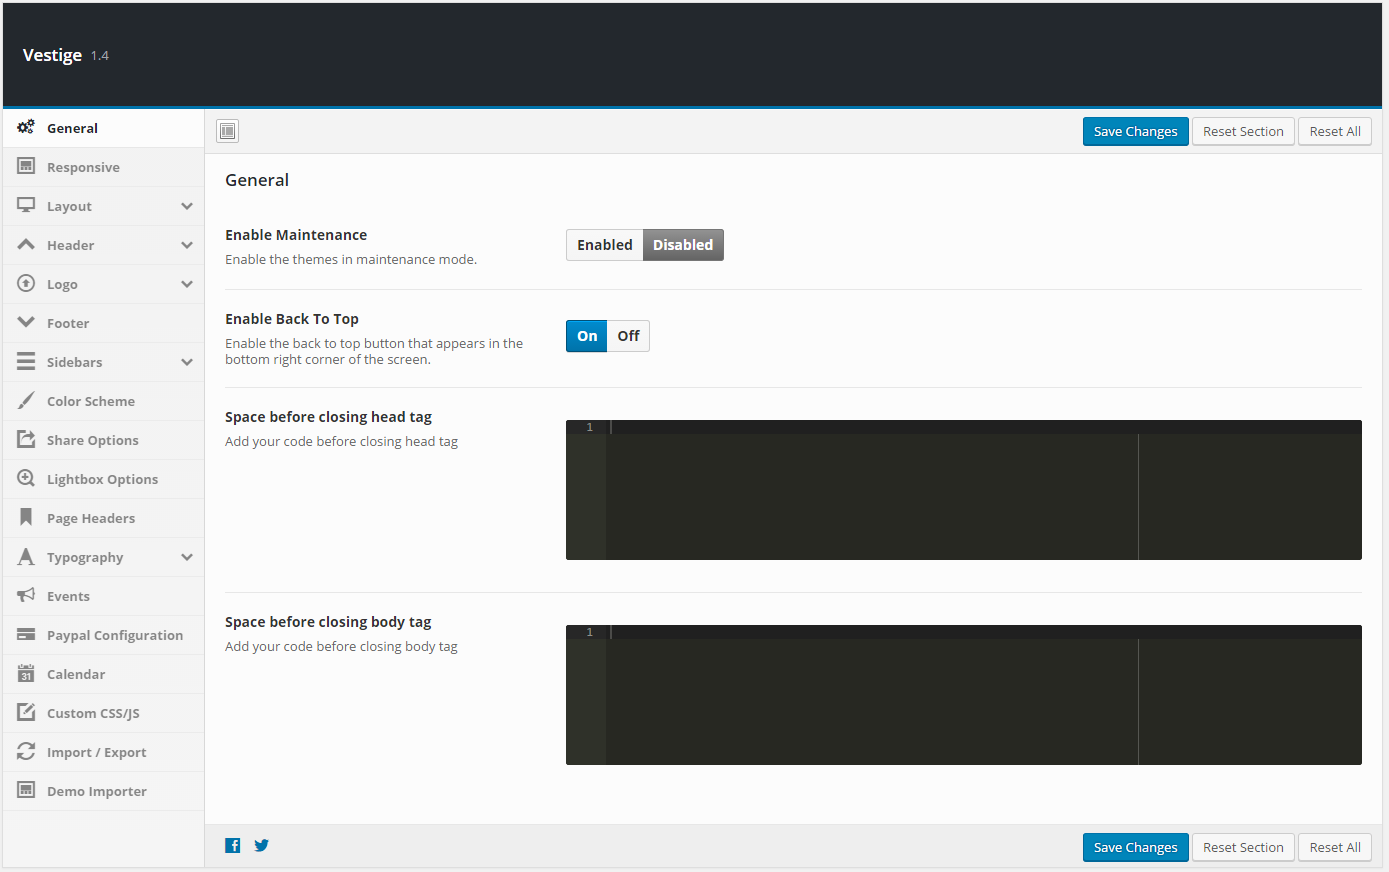Click the Import / Export refresh icon
Screen dimensions: 1389x872
[26, 752]
